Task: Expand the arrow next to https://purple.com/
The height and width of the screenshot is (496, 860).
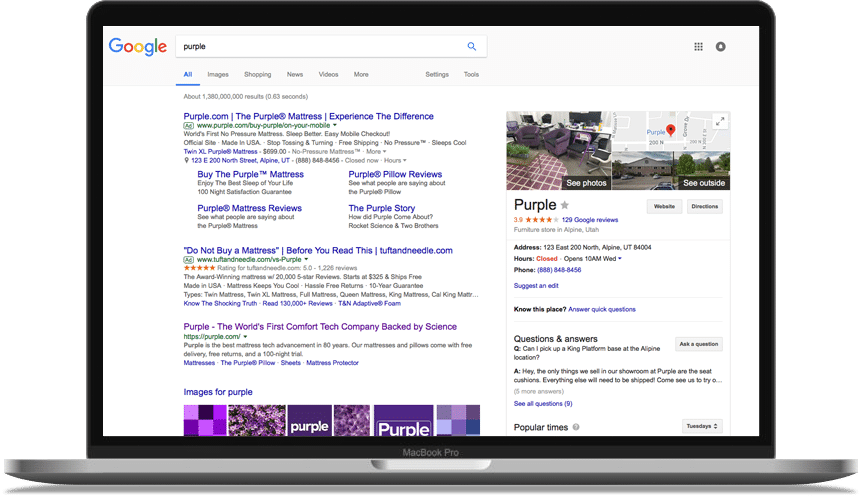Action: point(245,336)
